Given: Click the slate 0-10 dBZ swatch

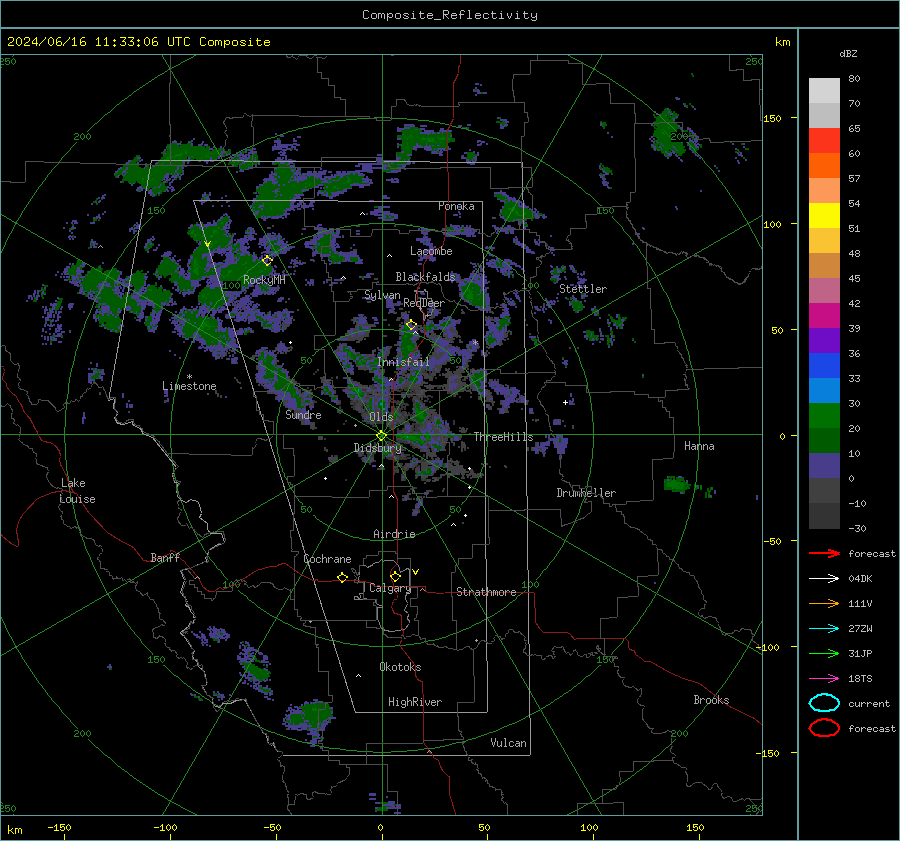Looking at the screenshot, I should (824, 466).
